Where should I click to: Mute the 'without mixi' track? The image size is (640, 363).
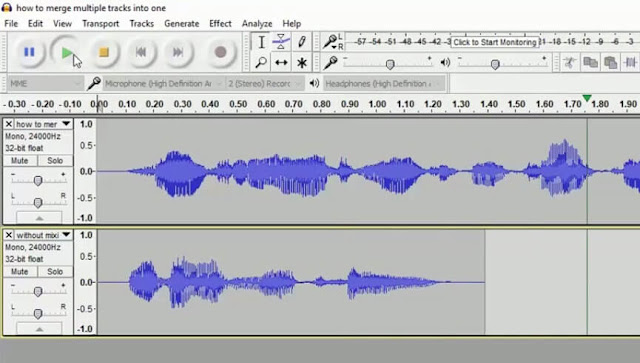[x=20, y=272]
